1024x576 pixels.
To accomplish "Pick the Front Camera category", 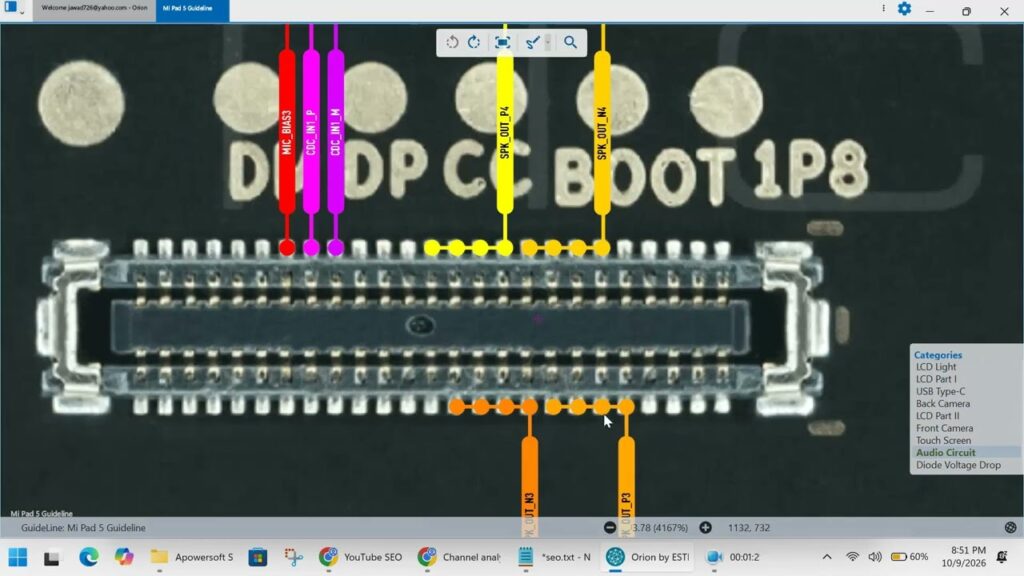I will [x=944, y=428].
